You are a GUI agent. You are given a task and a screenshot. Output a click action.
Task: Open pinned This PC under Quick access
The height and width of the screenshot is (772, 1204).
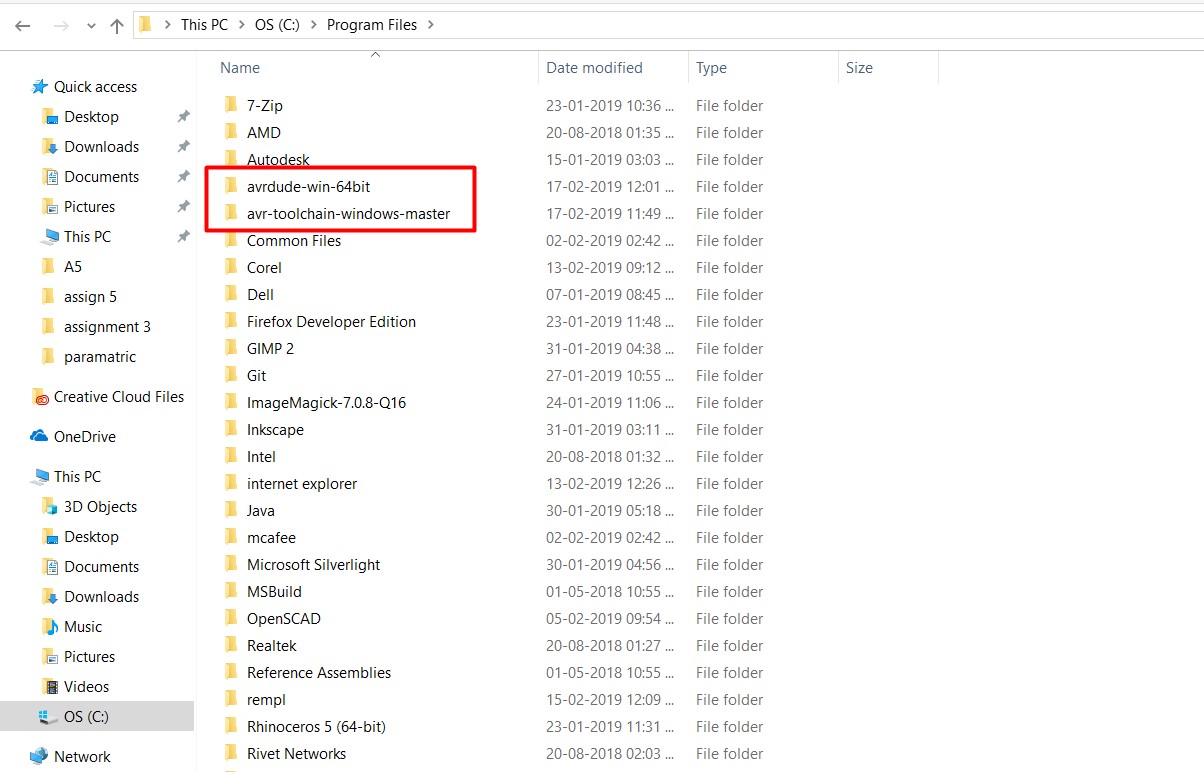87,237
